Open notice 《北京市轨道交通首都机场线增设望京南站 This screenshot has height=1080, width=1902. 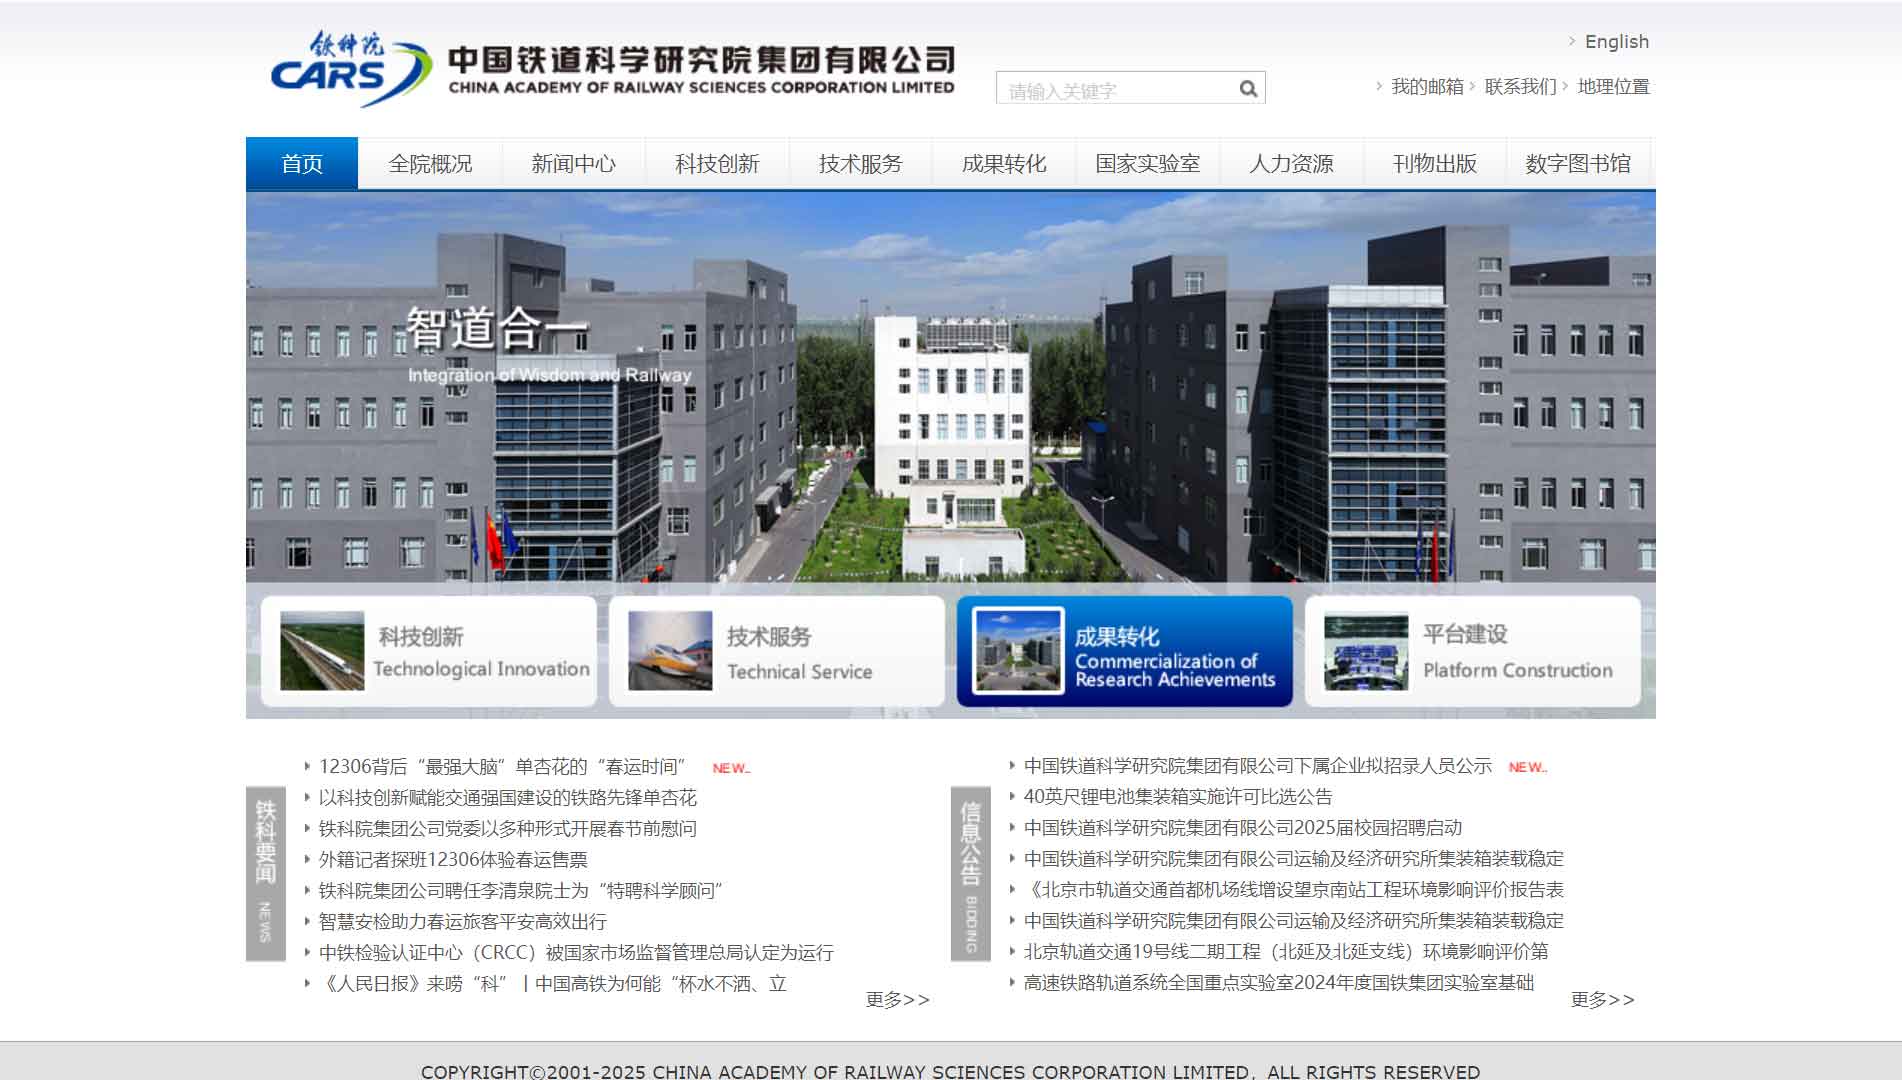click(1294, 890)
